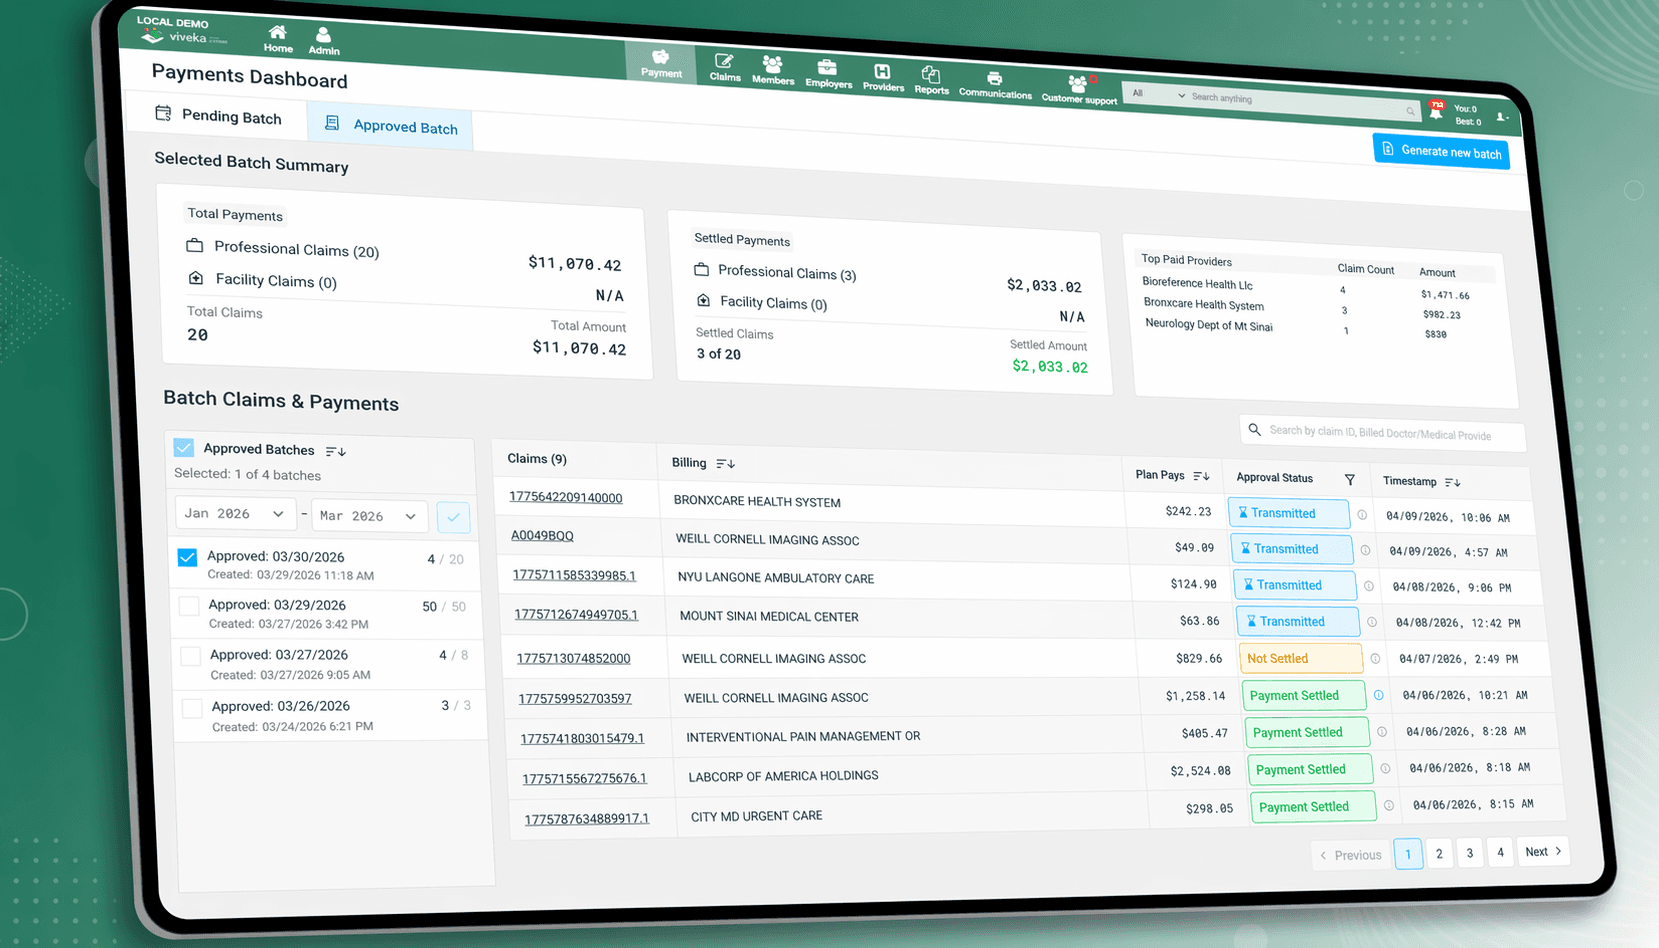Open claim 1775787634889917.1
The height and width of the screenshot is (948, 1659).
click(x=587, y=818)
